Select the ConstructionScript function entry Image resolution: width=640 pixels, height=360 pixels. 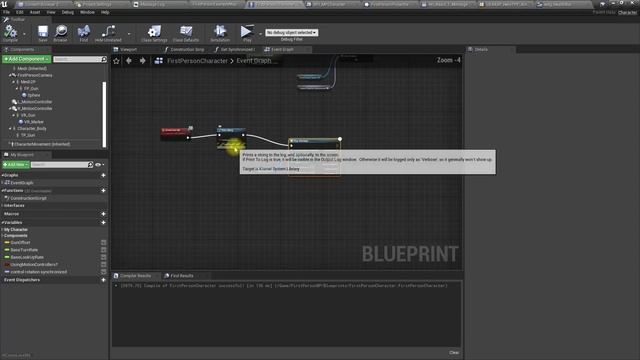coord(28,198)
